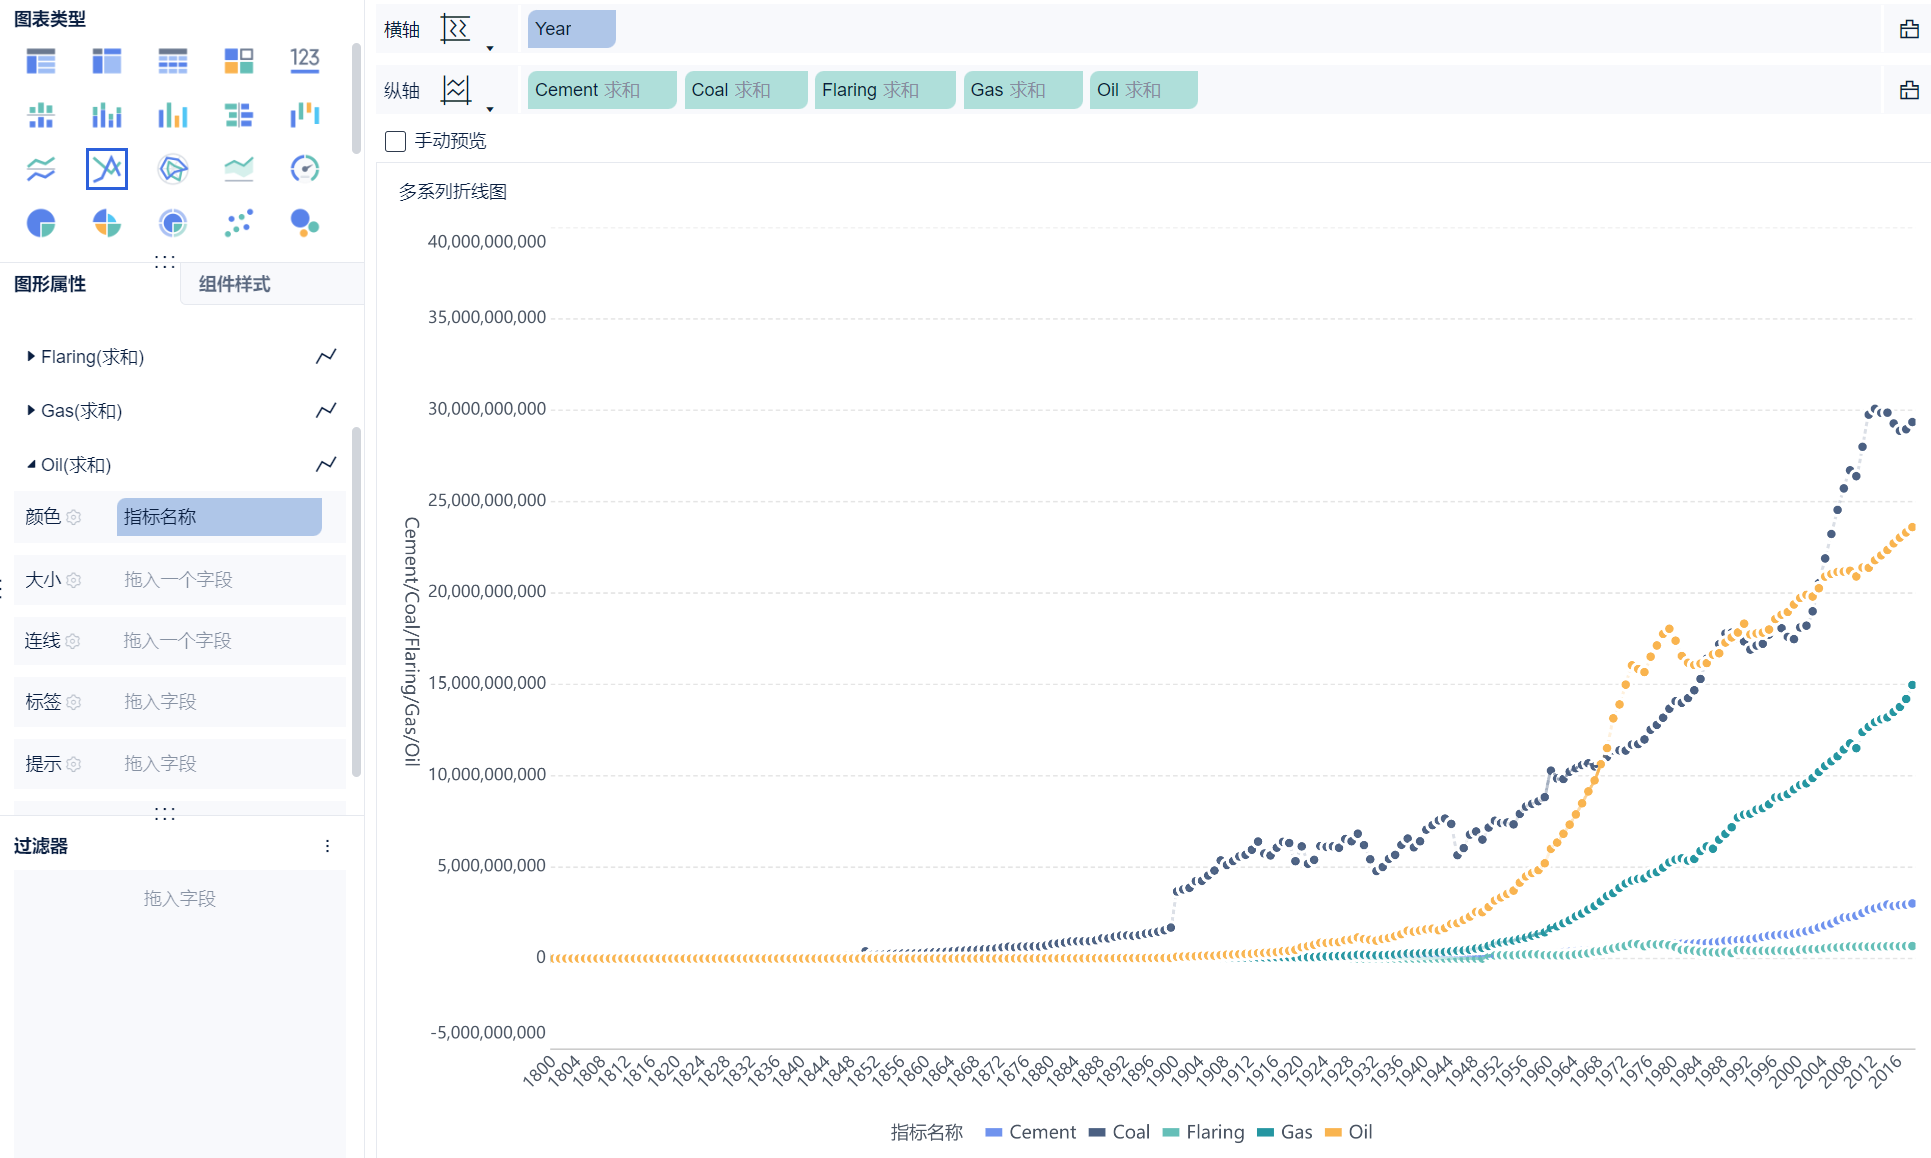1931x1158 pixels.
Task: Select the pie chart type icon
Action: click(x=41, y=223)
